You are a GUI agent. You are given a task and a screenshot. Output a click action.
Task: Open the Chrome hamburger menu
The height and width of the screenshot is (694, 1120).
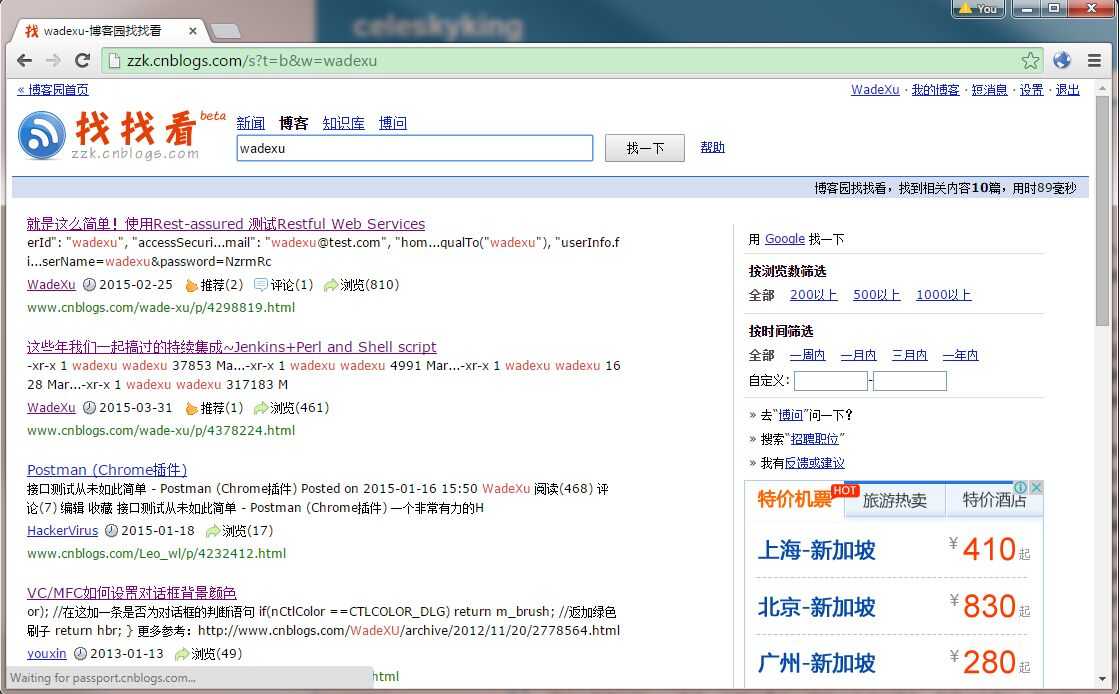[x=1094, y=61]
